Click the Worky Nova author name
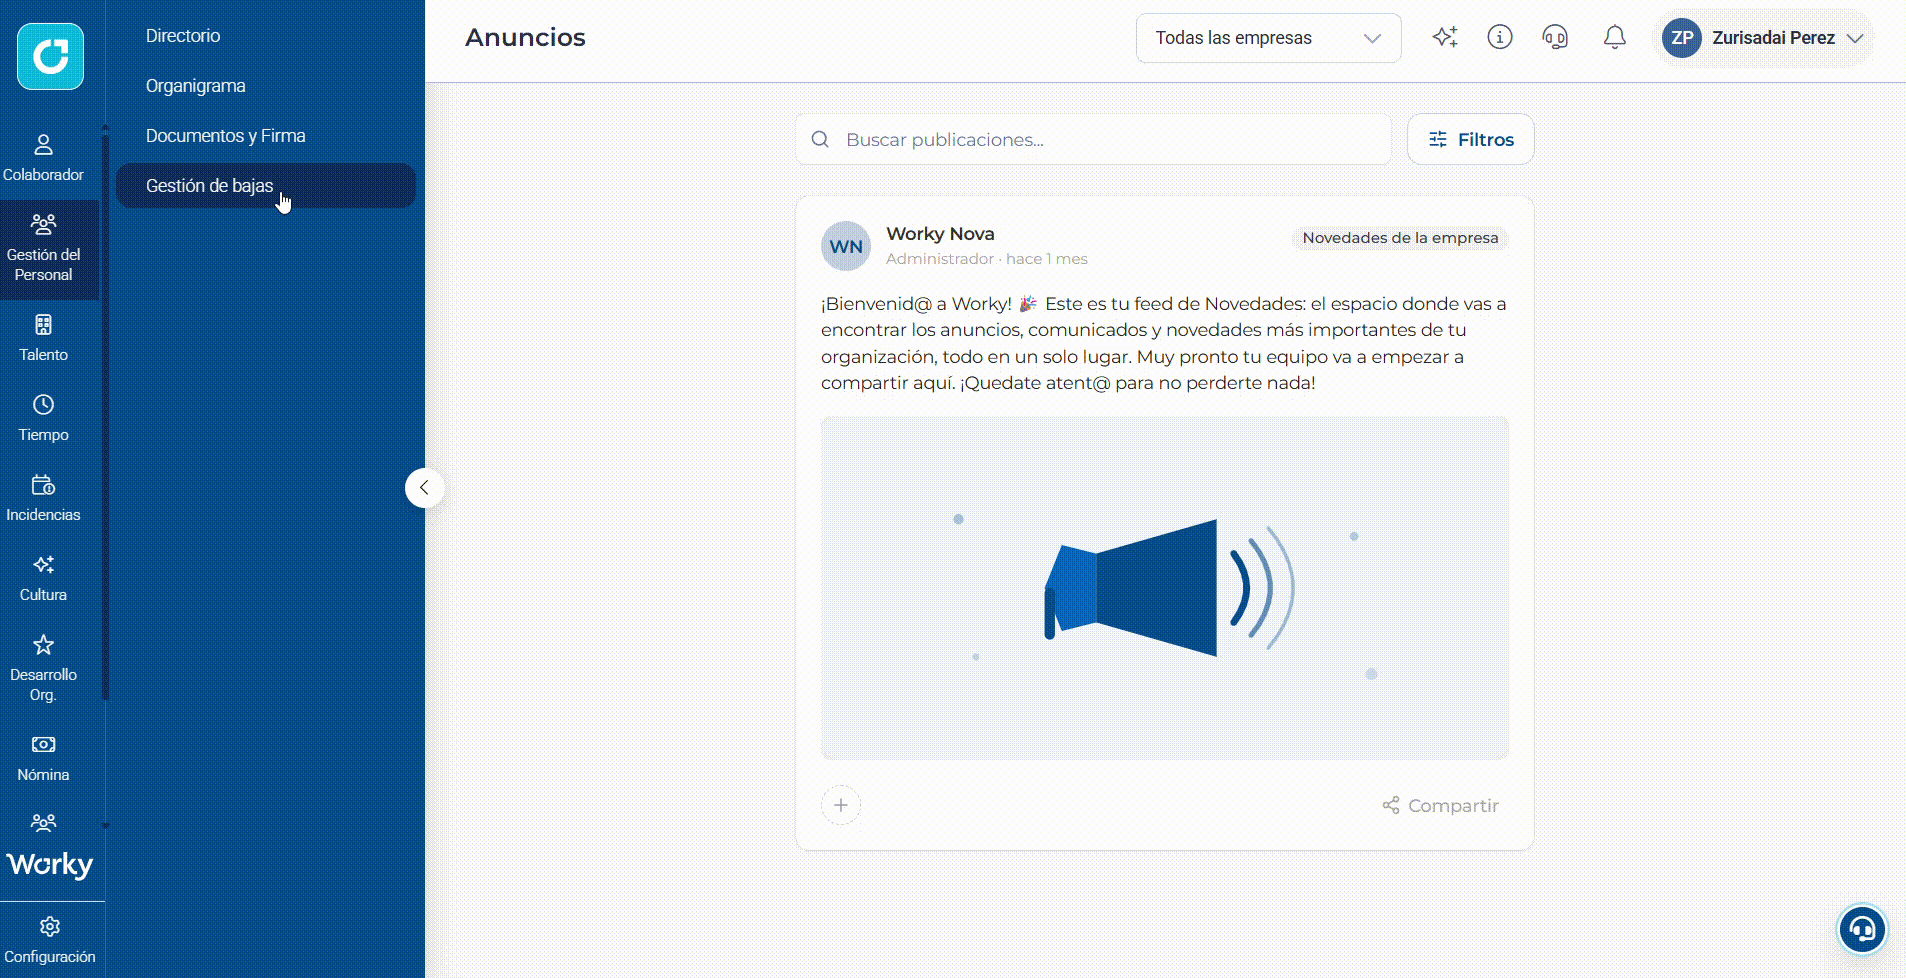Viewport: 1906px width, 978px height. 940,233
